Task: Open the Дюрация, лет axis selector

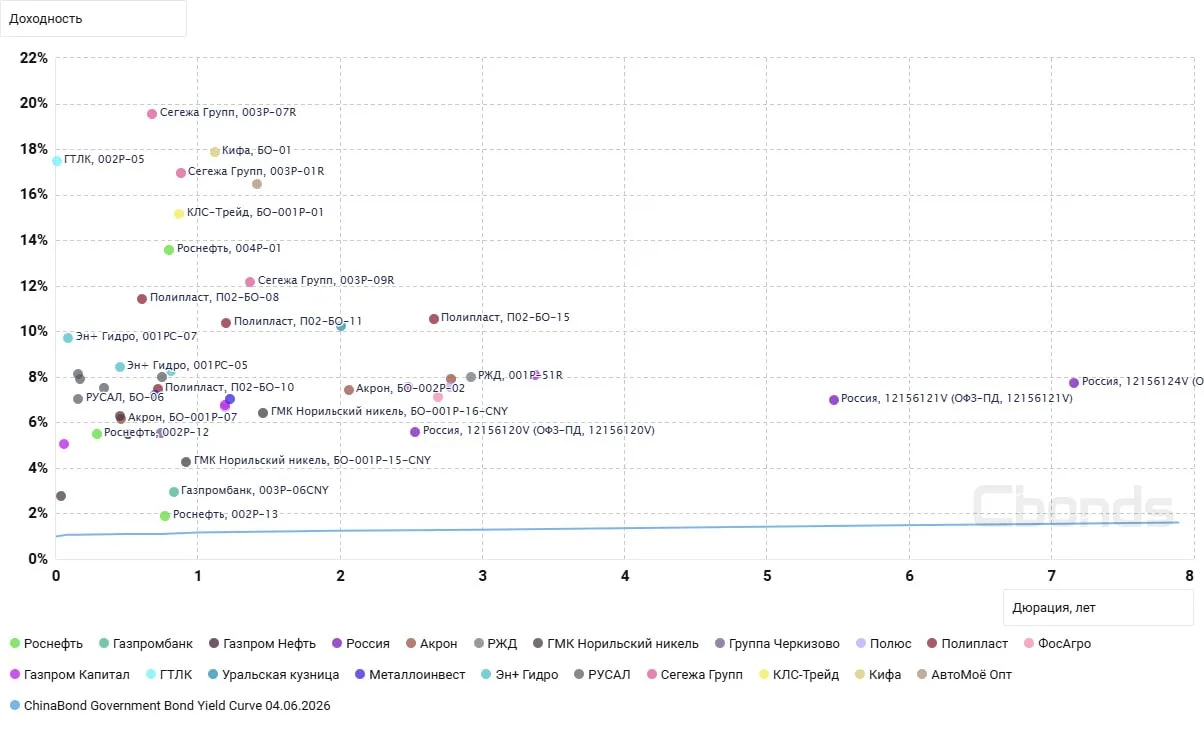Action: click(1098, 607)
